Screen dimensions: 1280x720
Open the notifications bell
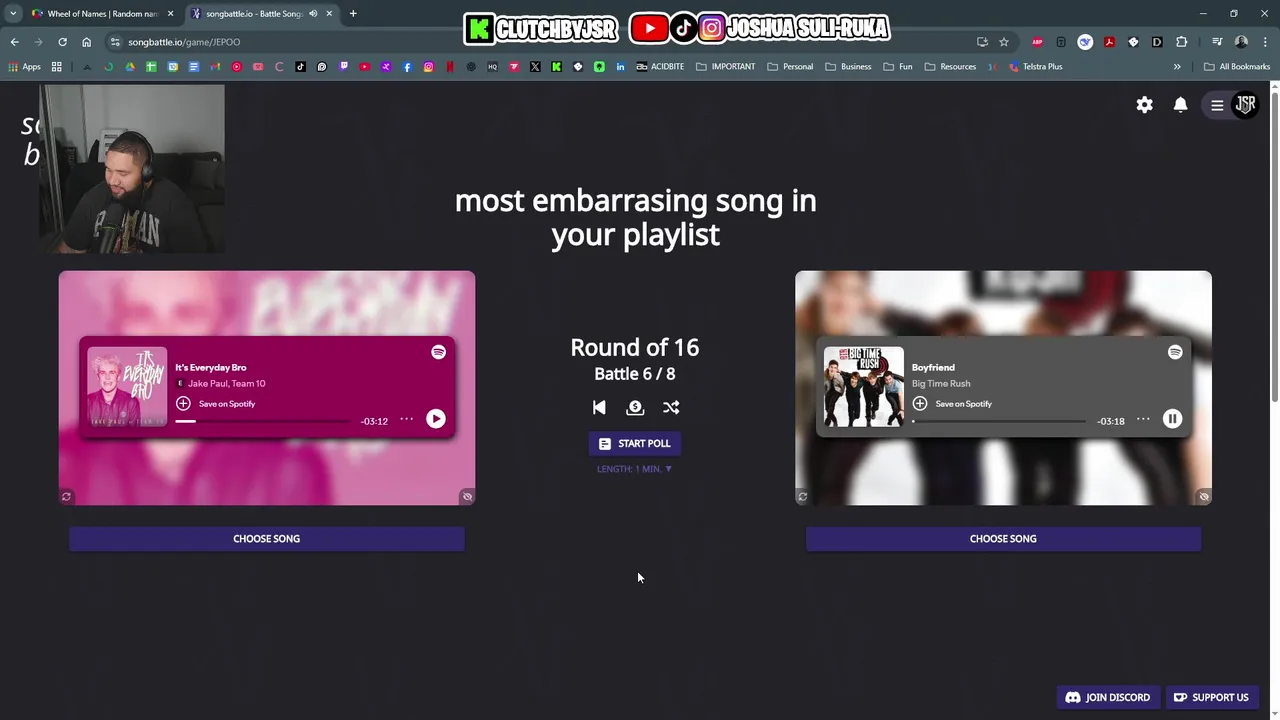[x=1180, y=105]
